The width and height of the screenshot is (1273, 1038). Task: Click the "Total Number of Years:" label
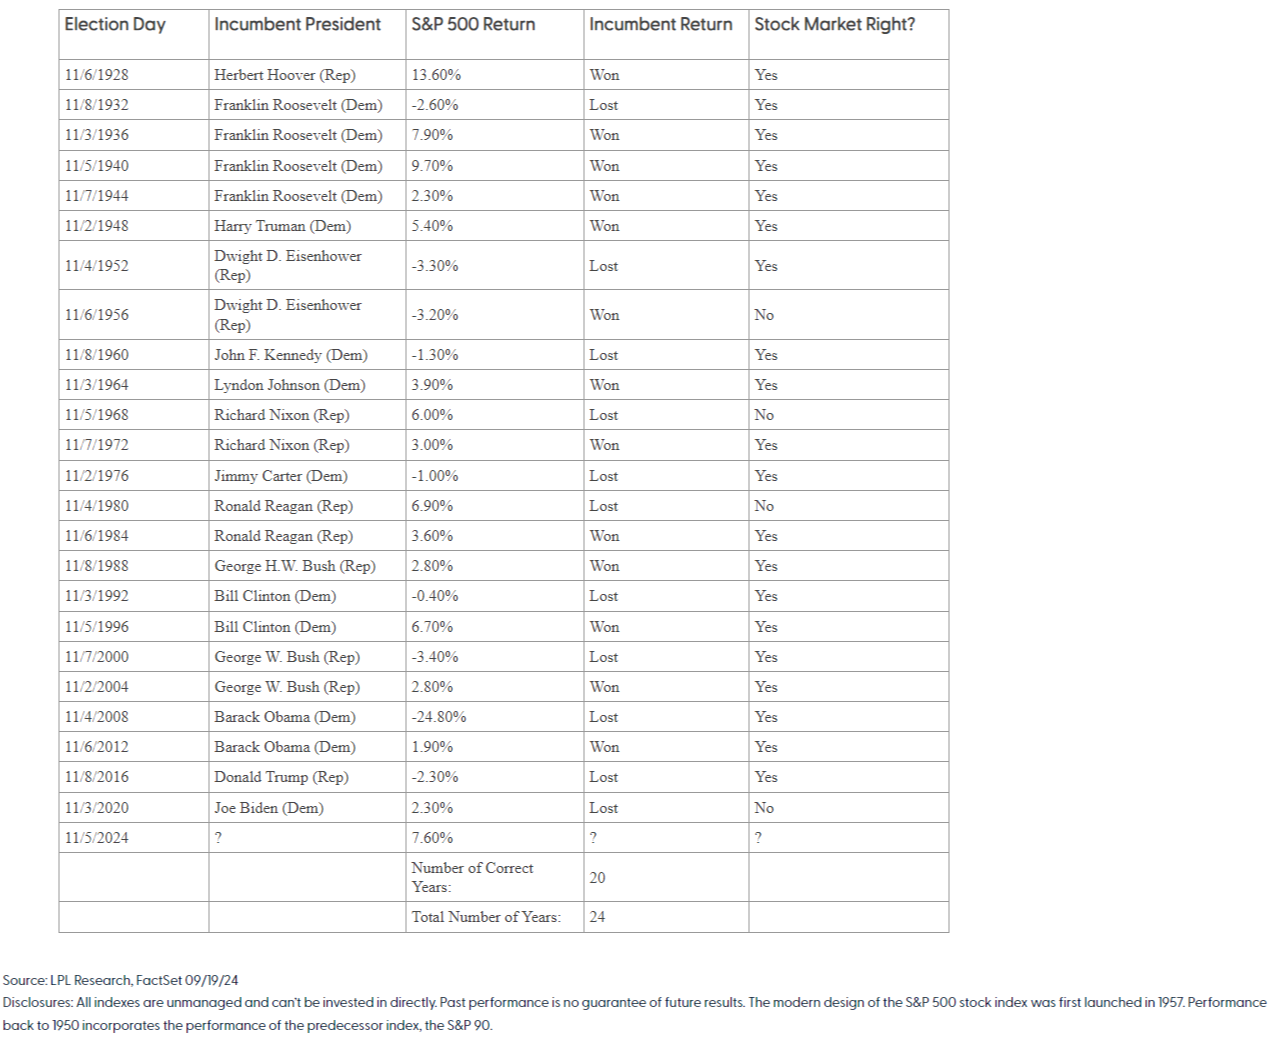pyautogui.click(x=486, y=917)
